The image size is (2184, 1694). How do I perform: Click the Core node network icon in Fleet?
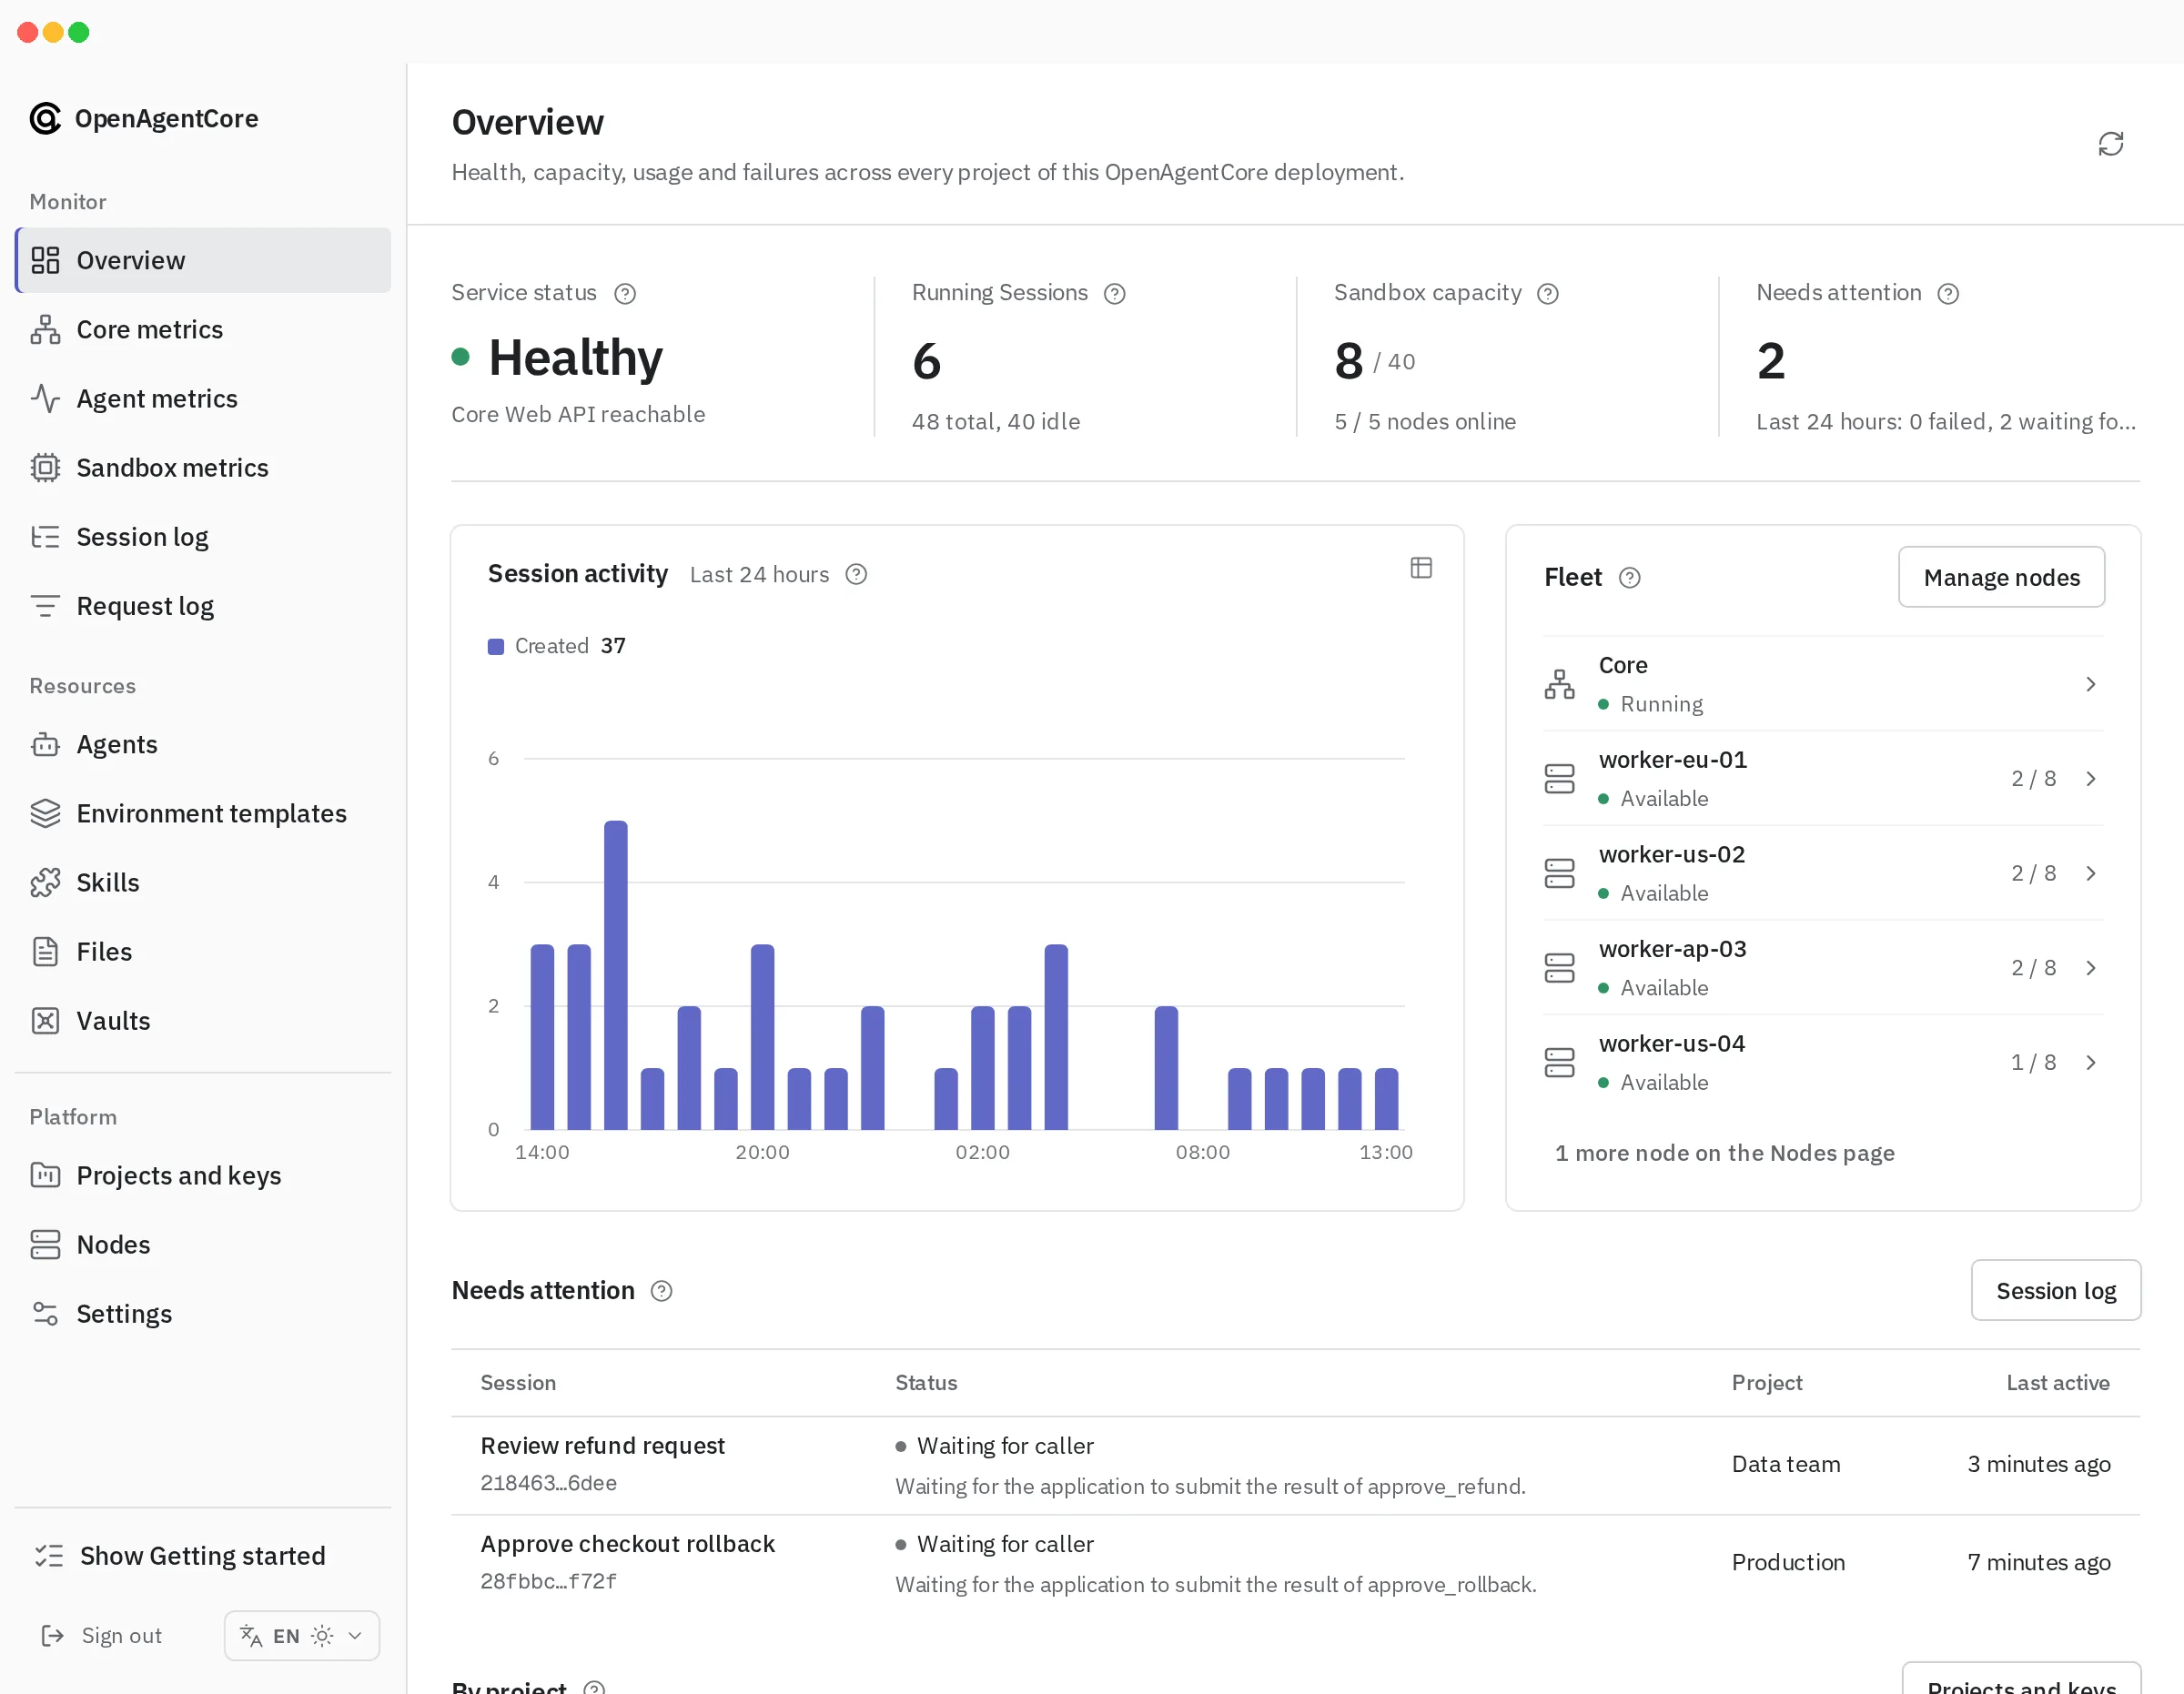tap(1559, 684)
